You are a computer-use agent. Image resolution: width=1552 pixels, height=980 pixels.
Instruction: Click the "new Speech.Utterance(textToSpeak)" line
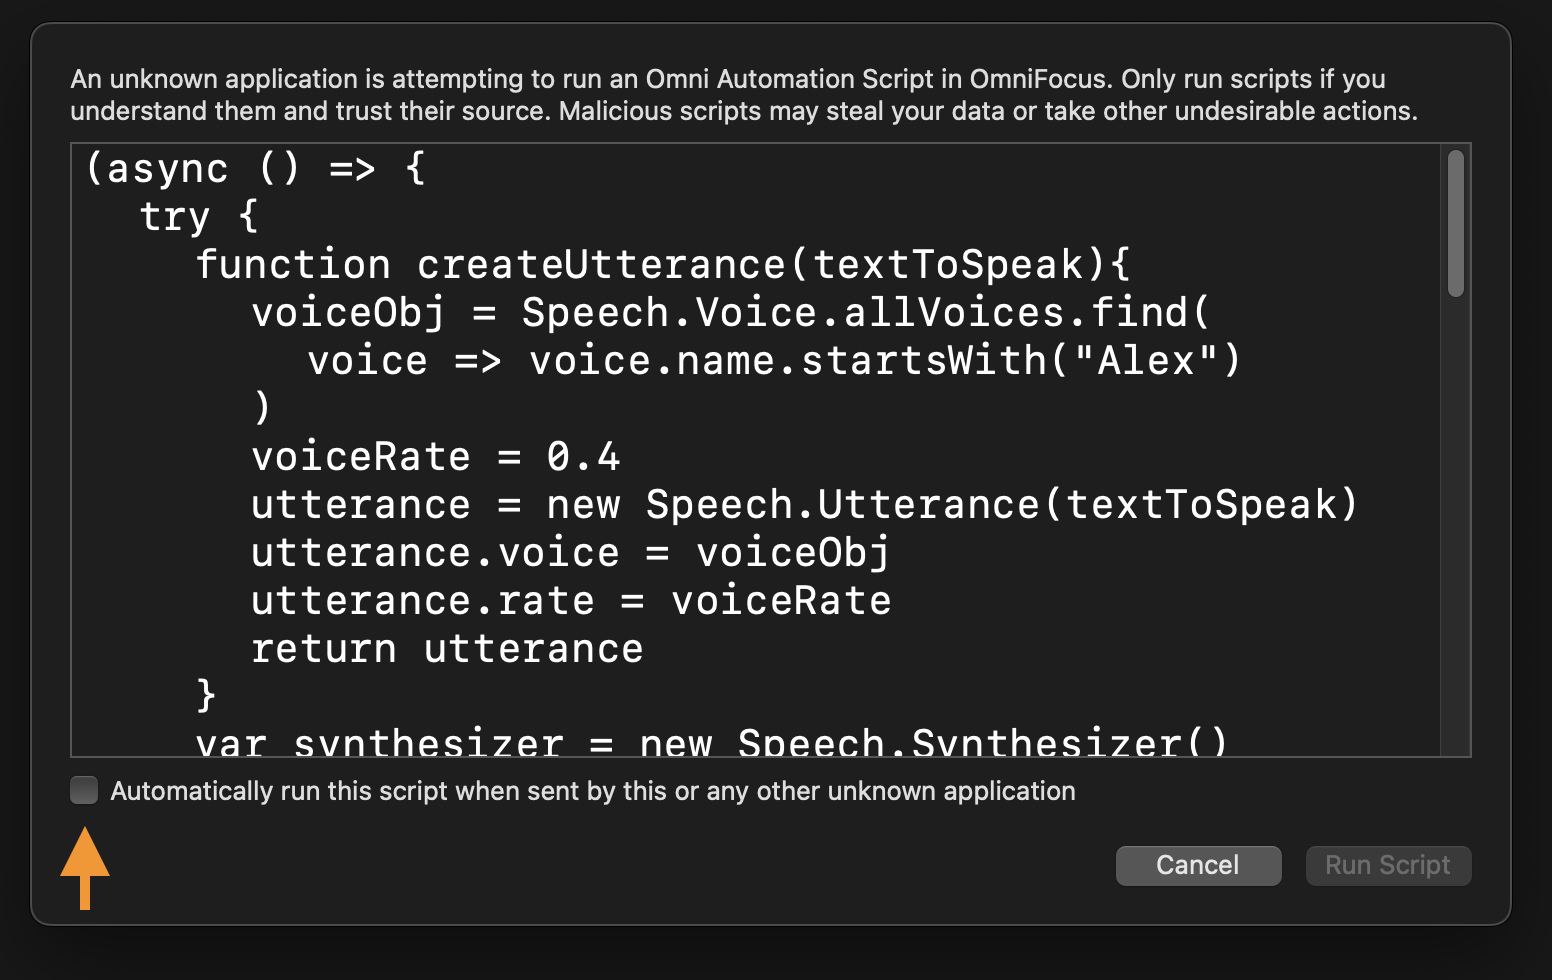(x=804, y=504)
